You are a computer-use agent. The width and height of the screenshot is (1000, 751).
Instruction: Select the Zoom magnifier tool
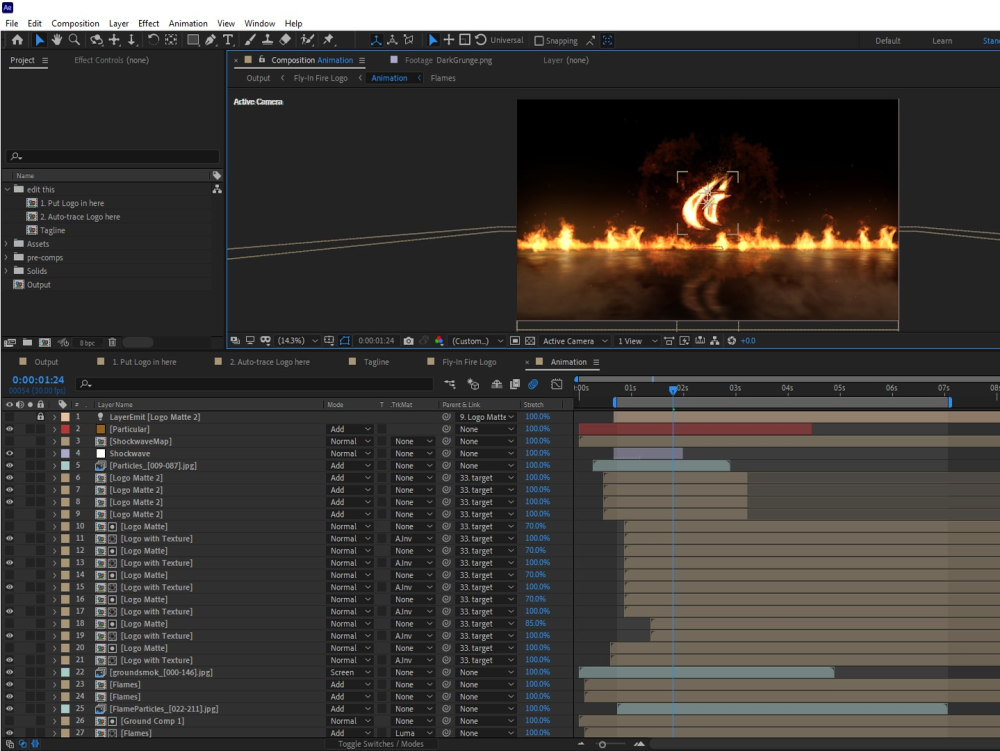pyautogui.click(x=74, y=40)
